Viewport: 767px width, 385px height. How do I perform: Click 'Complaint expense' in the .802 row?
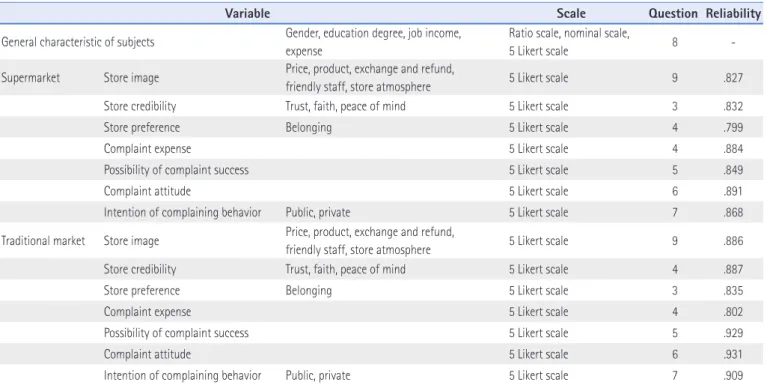coord(147,312)
